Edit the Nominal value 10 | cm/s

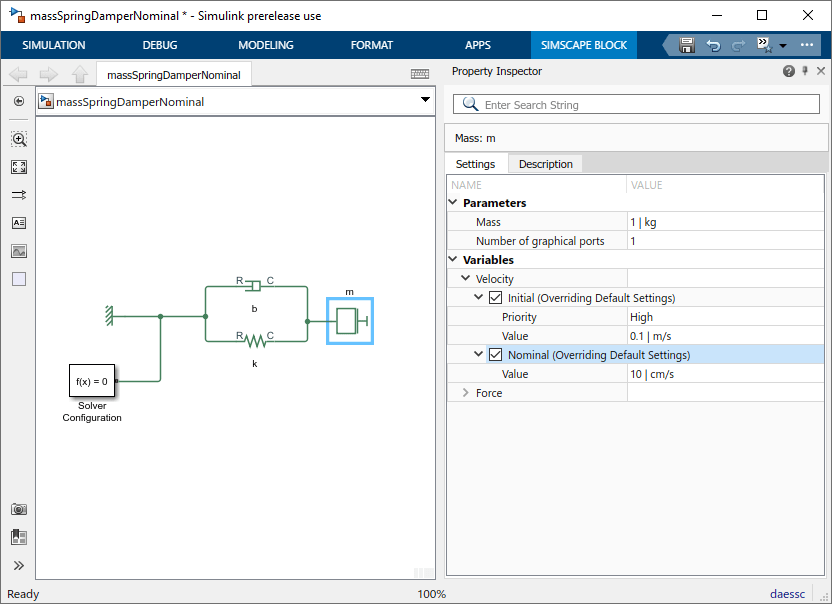(725, 374)
